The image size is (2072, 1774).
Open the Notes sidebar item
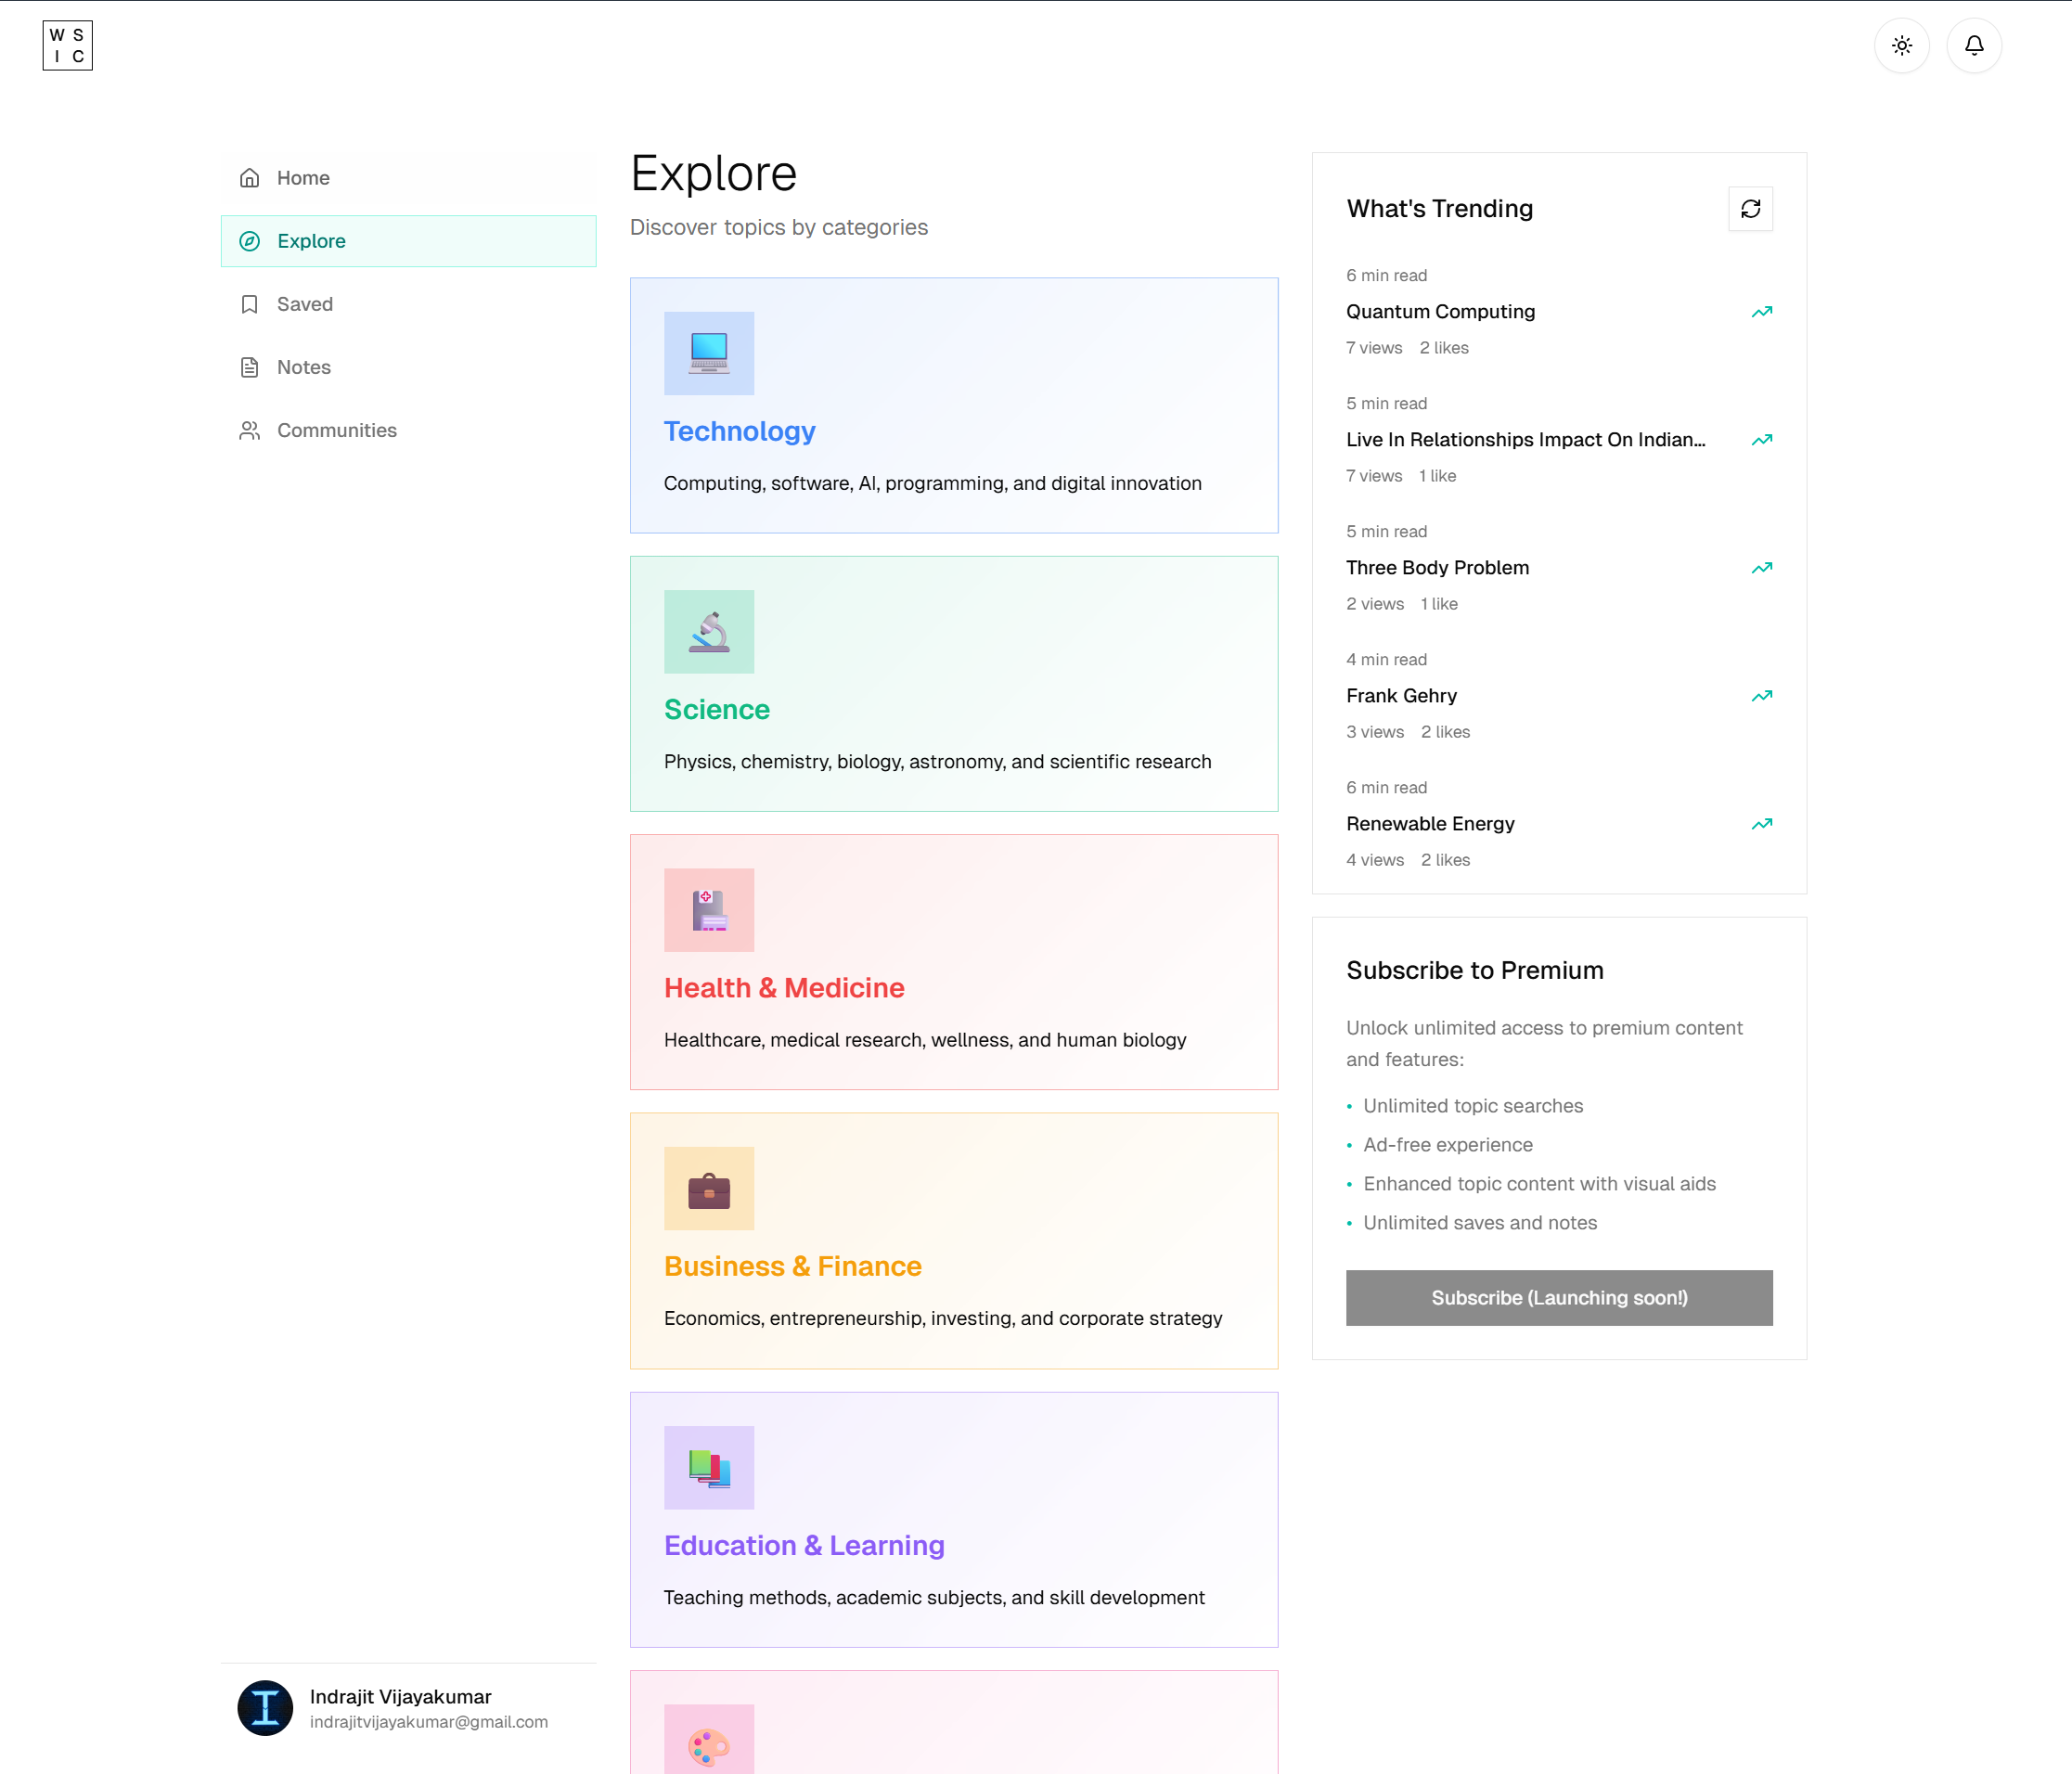point(303,367)
